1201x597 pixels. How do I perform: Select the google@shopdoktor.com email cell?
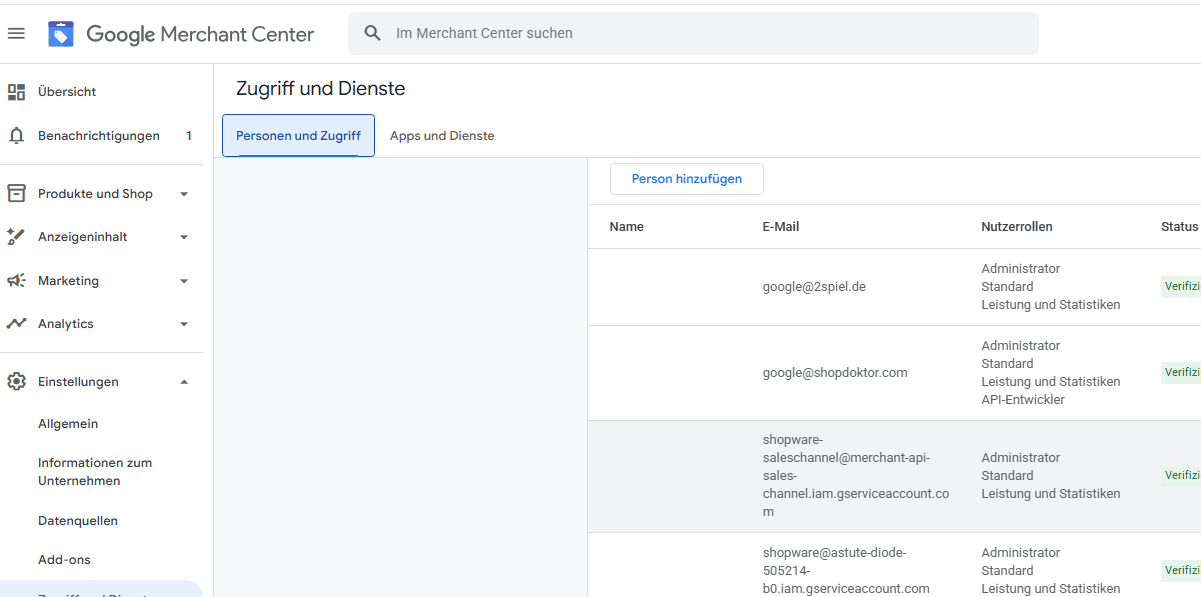point(835,373)
